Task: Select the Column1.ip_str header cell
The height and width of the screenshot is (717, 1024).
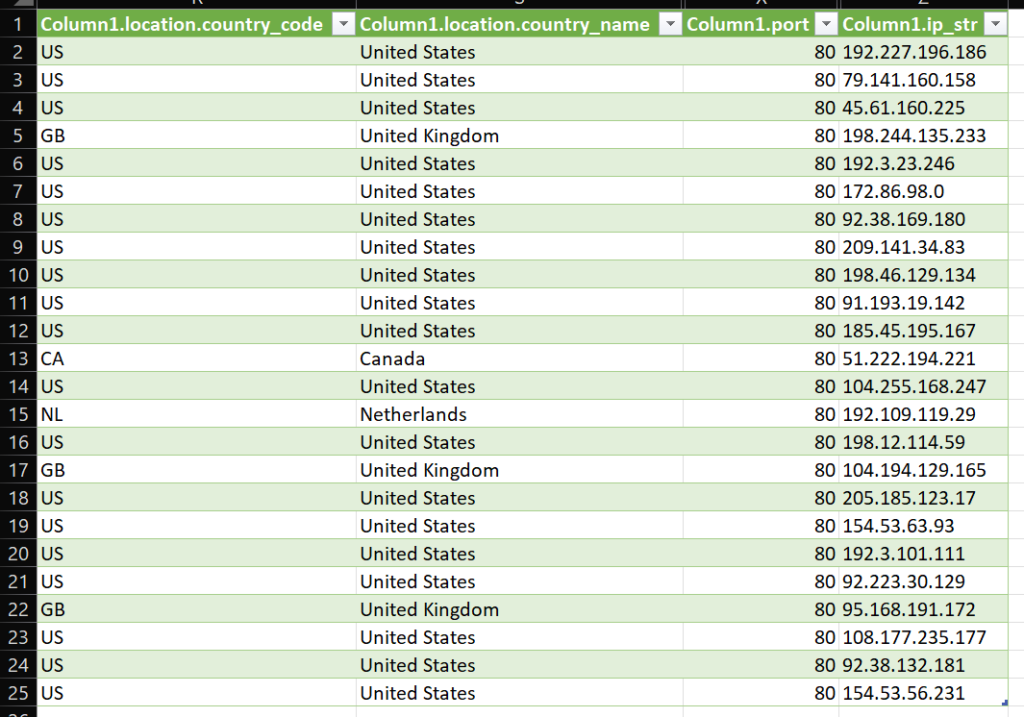Action: pos(923,24)
